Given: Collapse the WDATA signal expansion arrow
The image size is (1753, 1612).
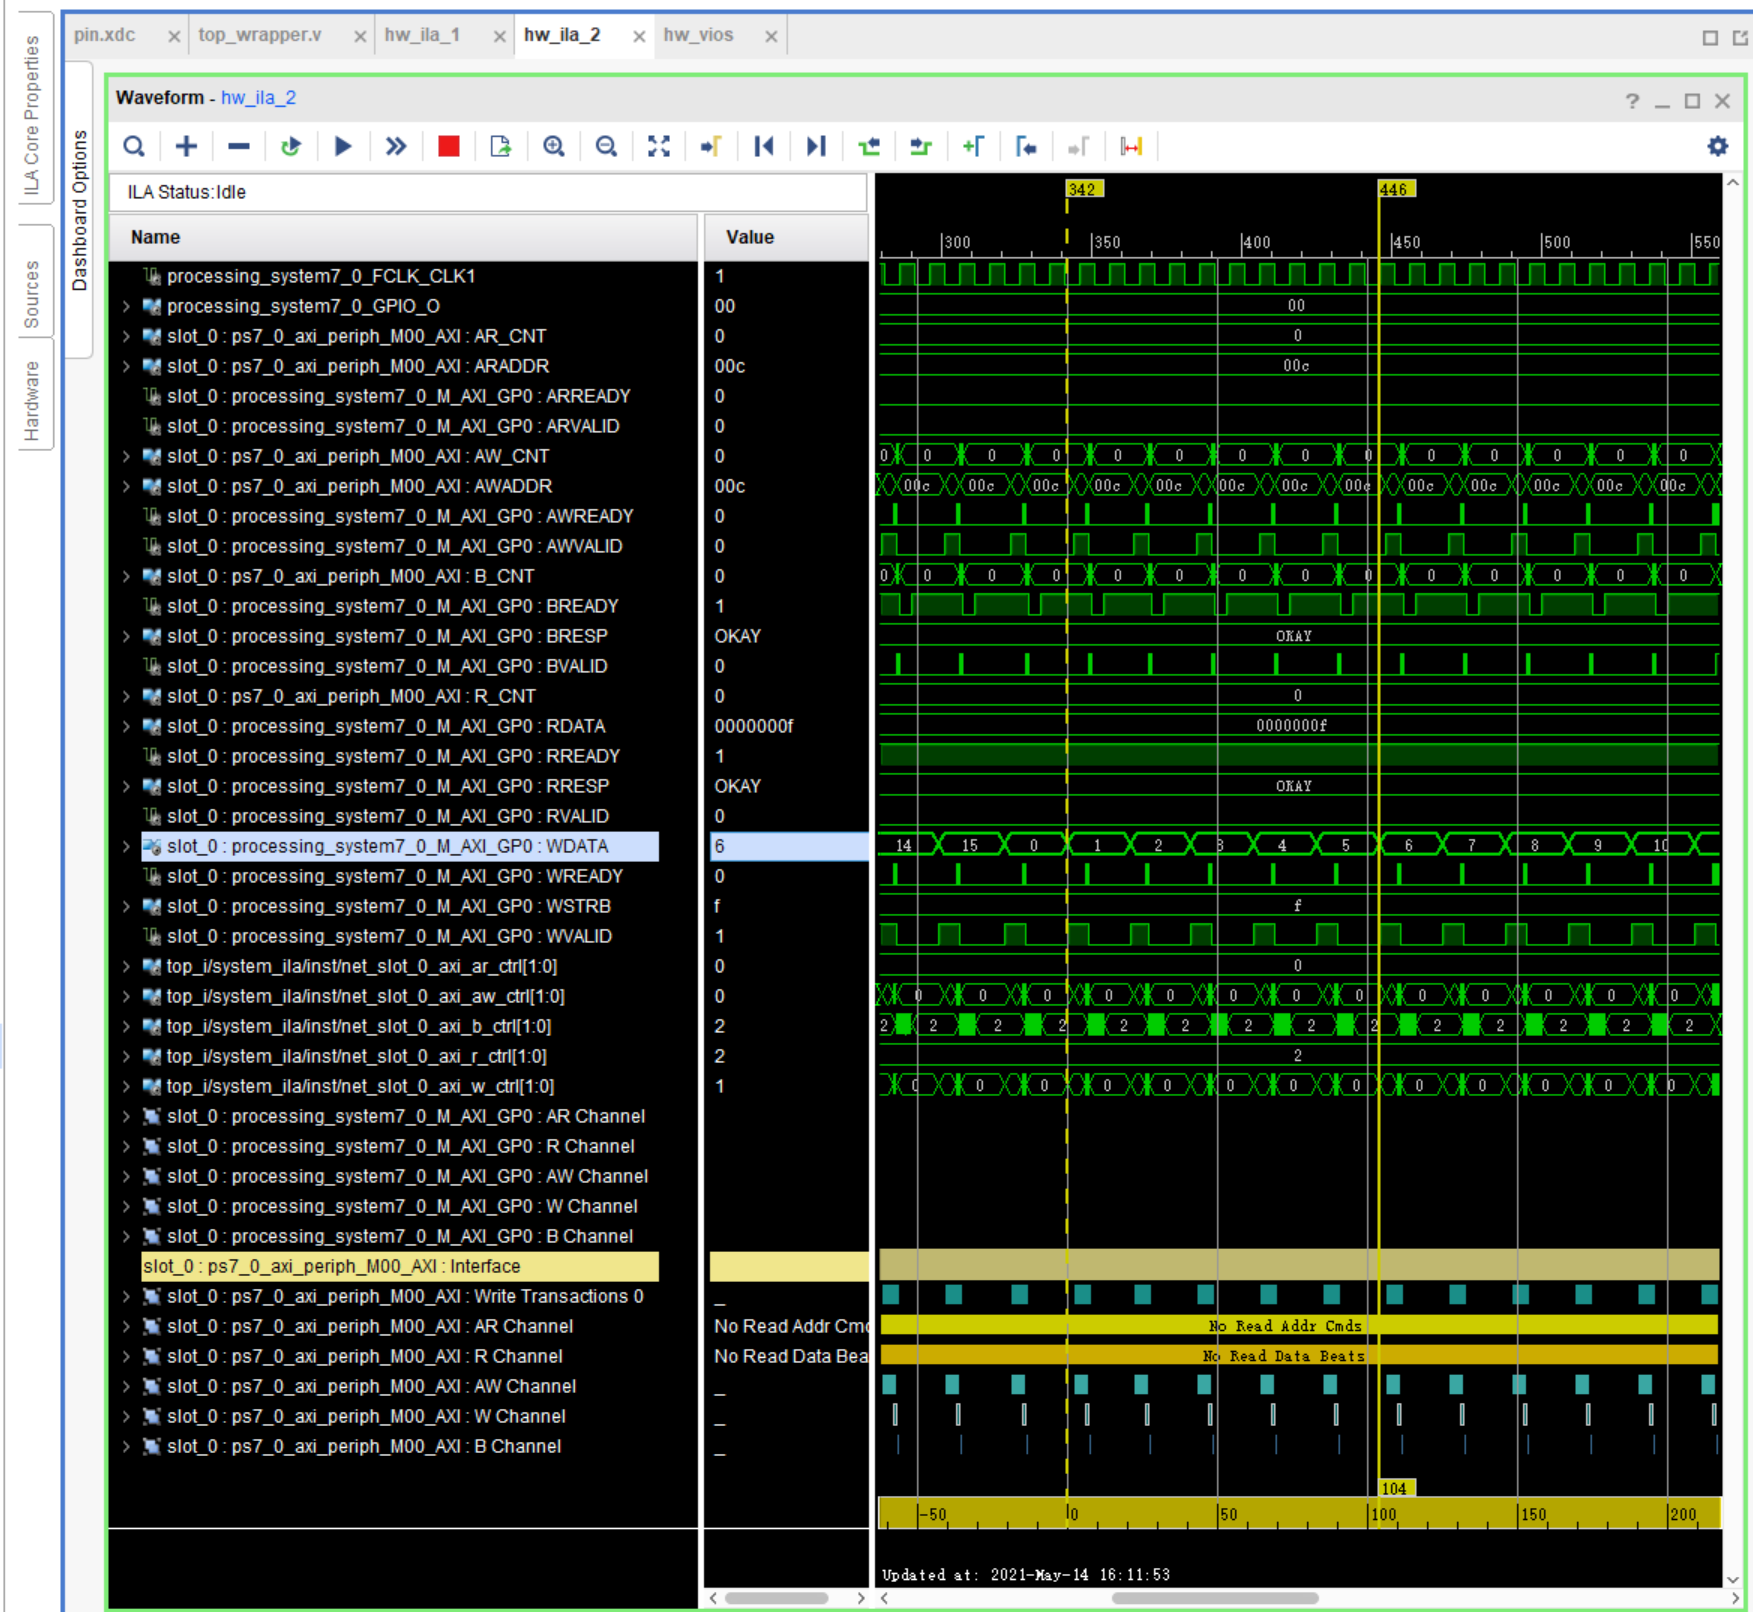Looking at the screenshot, I should point(126,846).
